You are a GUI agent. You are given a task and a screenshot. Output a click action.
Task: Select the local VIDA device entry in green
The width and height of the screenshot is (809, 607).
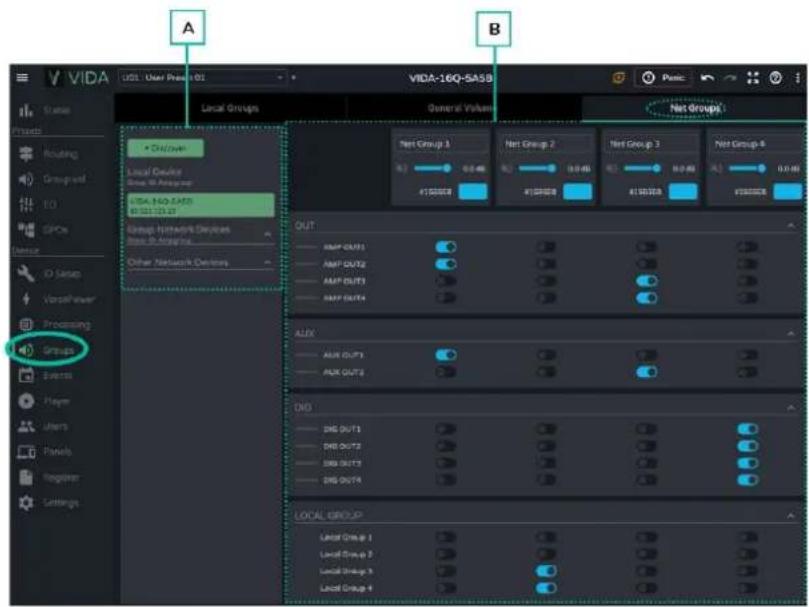(x=201, y=205)
